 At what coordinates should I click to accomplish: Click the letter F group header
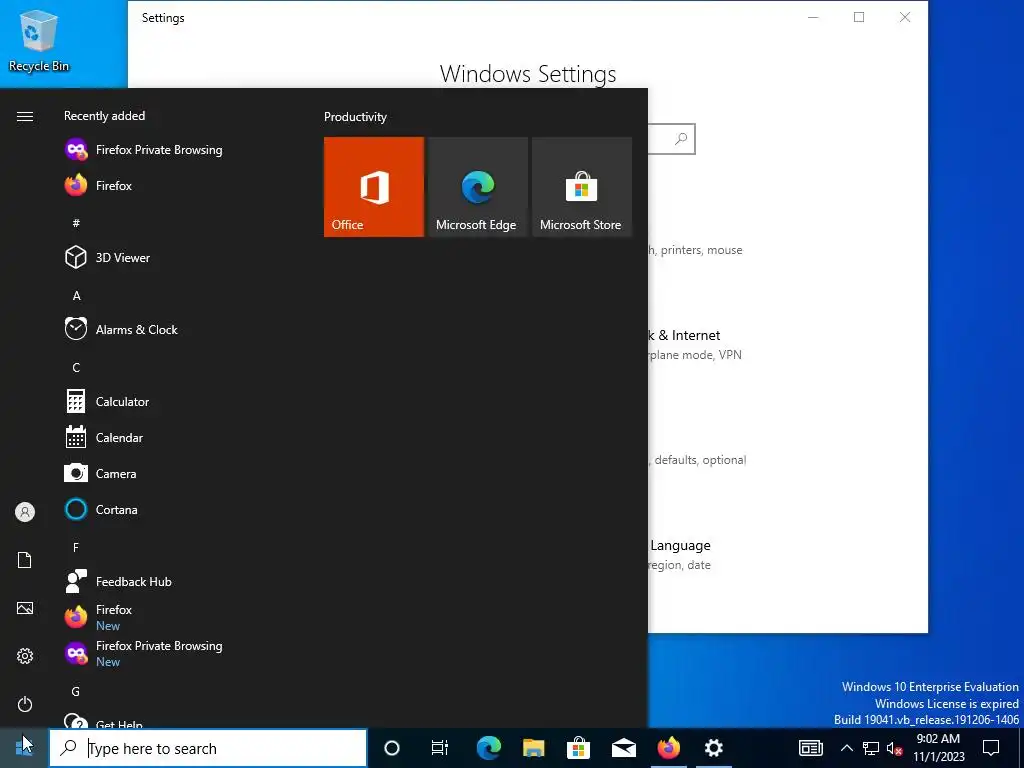coord(76,547)
